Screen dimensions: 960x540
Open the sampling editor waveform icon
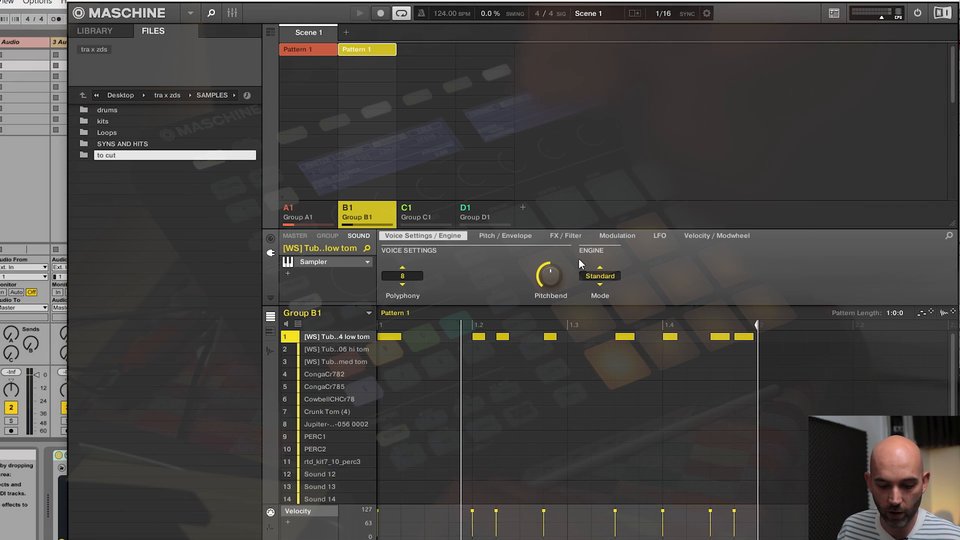270,351
